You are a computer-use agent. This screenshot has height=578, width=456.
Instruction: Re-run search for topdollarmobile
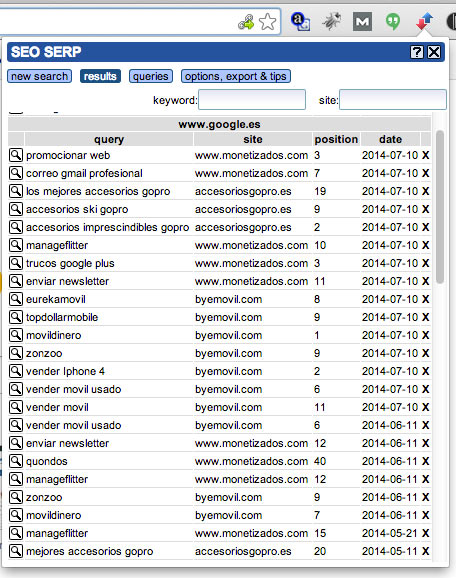[16, 317]
